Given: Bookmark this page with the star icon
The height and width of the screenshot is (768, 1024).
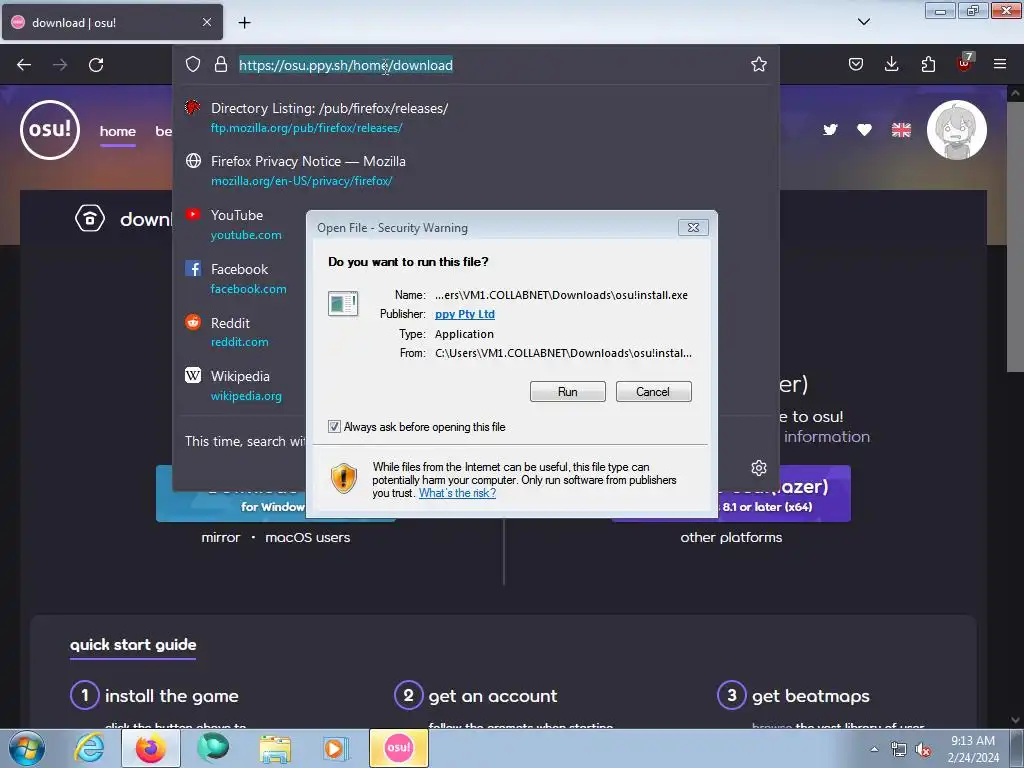Looking at the screenshot, I should (758, 65).
